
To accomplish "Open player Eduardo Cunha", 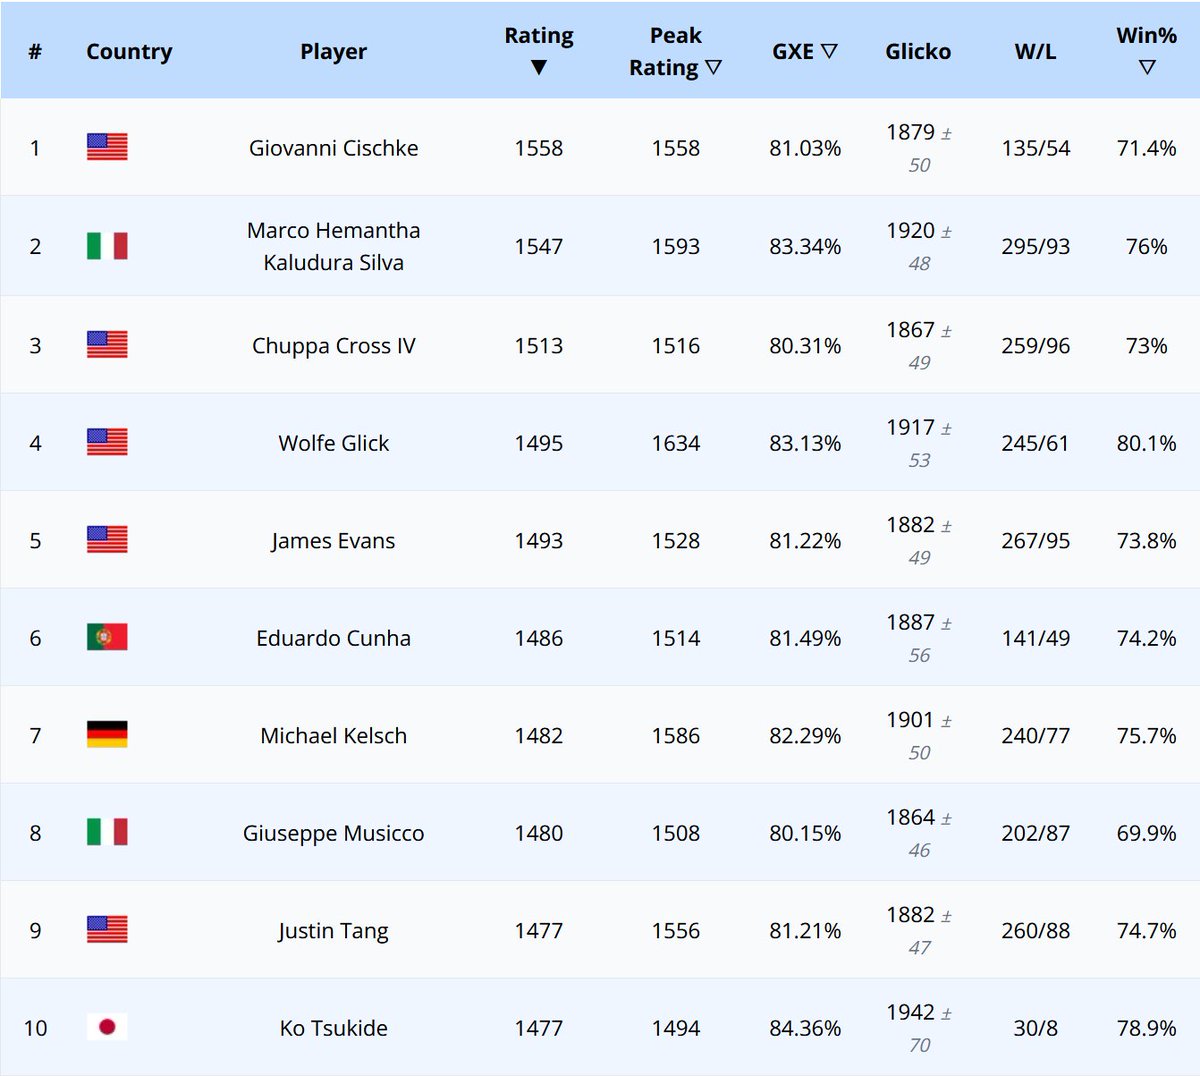I will coord(334,638).
